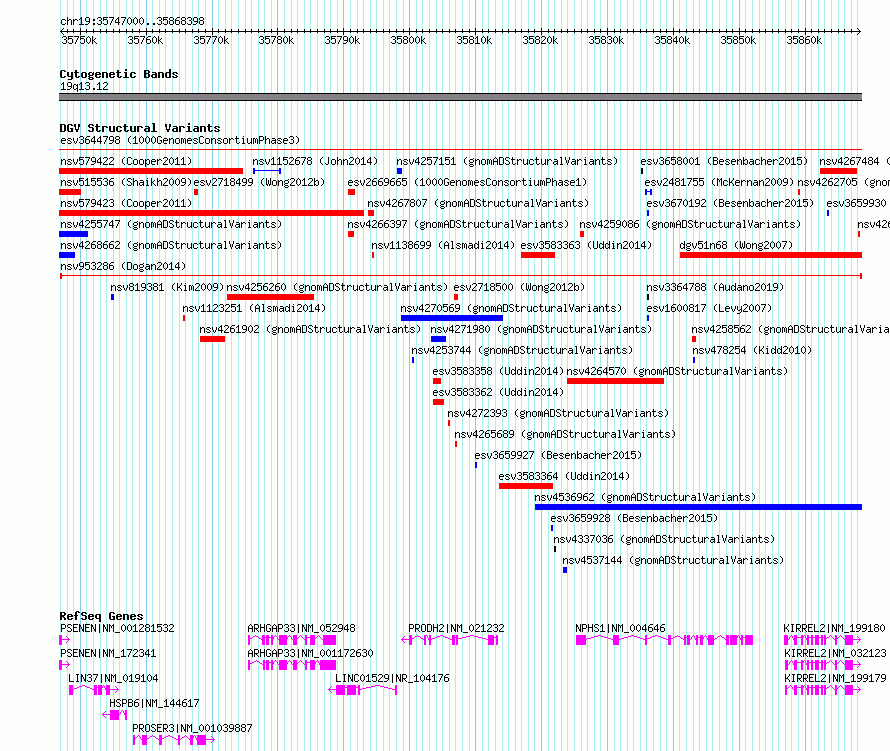Open the NPHS1|NM_004646 gene glyph
This screenshot has width=890, height=751.
[664, 640]
